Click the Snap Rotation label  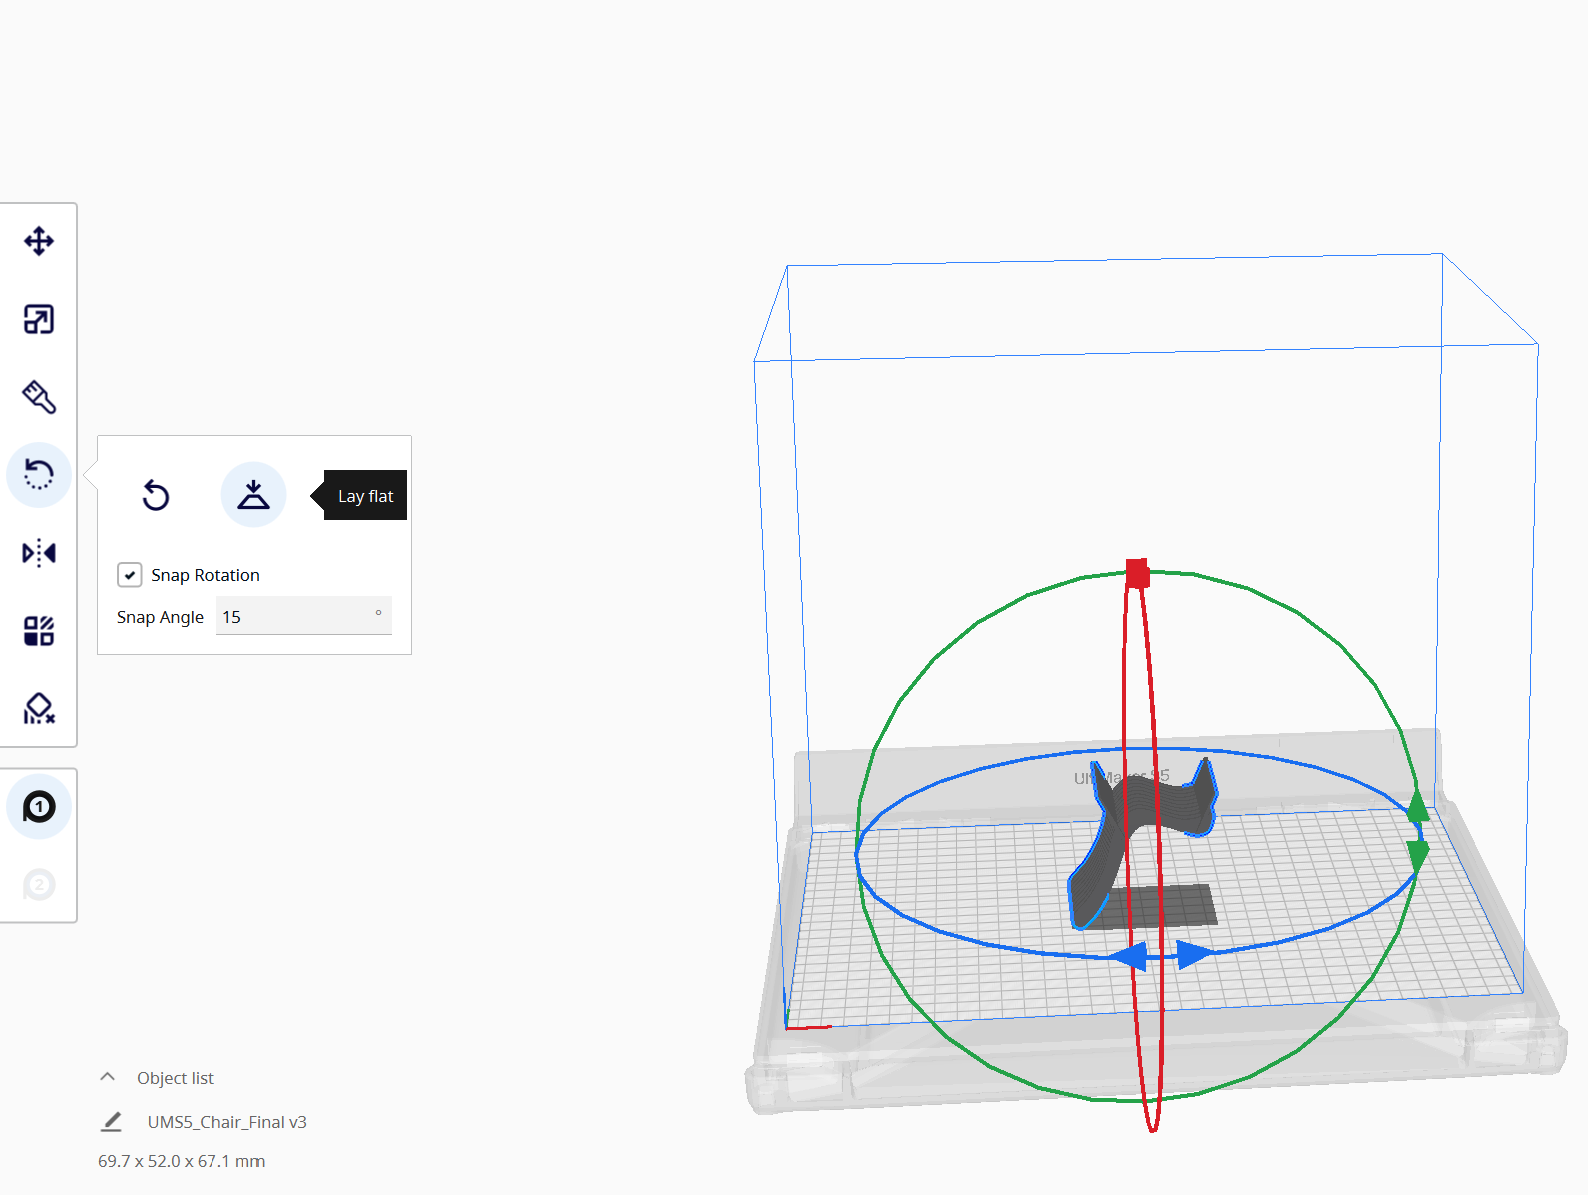click(205, 575)
